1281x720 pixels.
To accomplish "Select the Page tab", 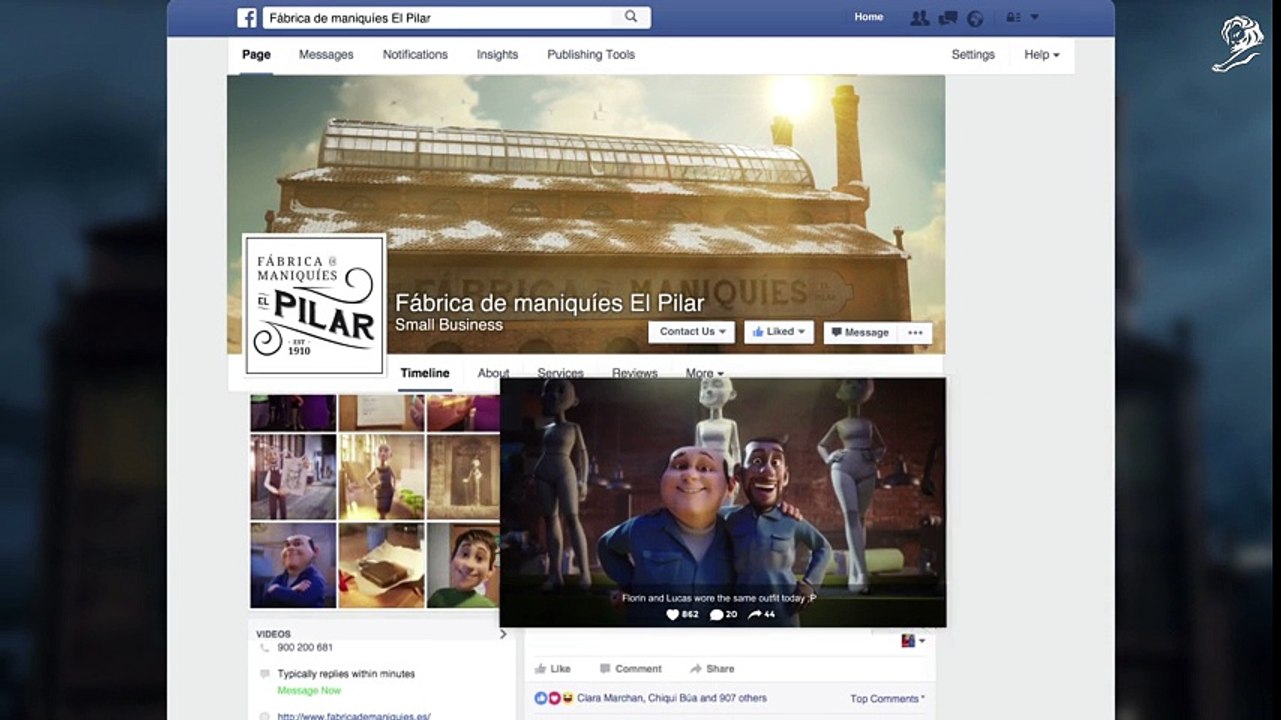I will click(256, 55).
